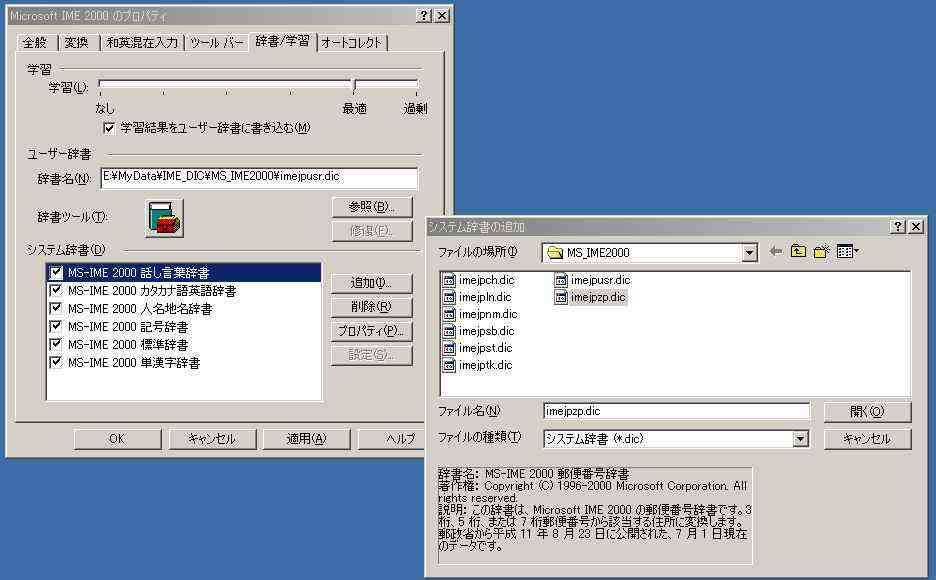Close the IME 2000 properties window
This screenshot has width=936, height=580.
pyautogui.click(x=442, y=16)
